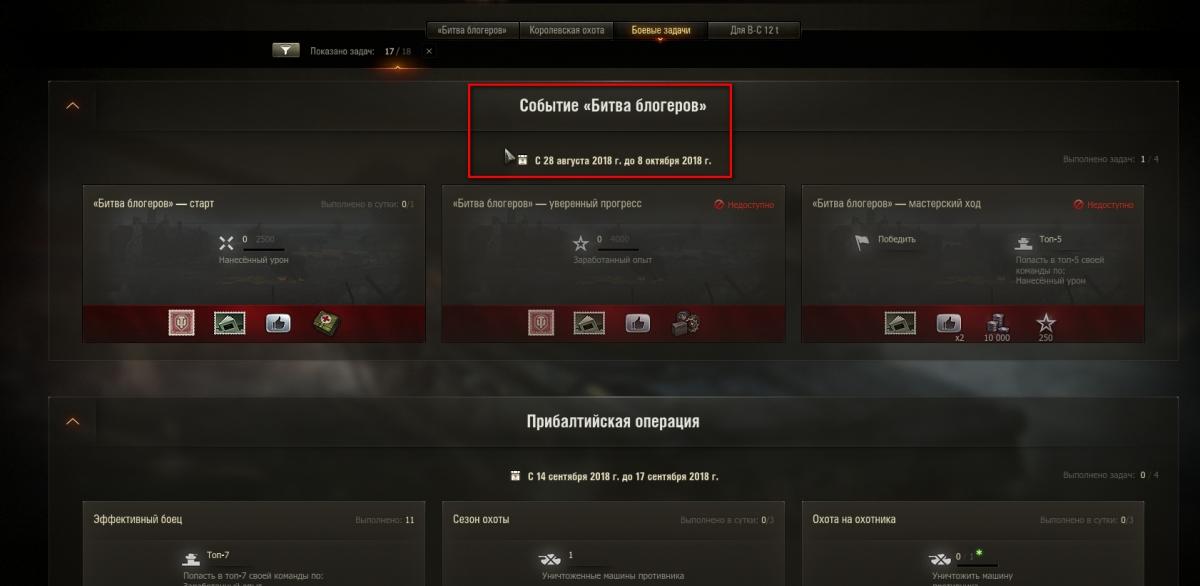
Task: Click the filter funnel icon beside Показано задач
Action: tap(286, 50)
